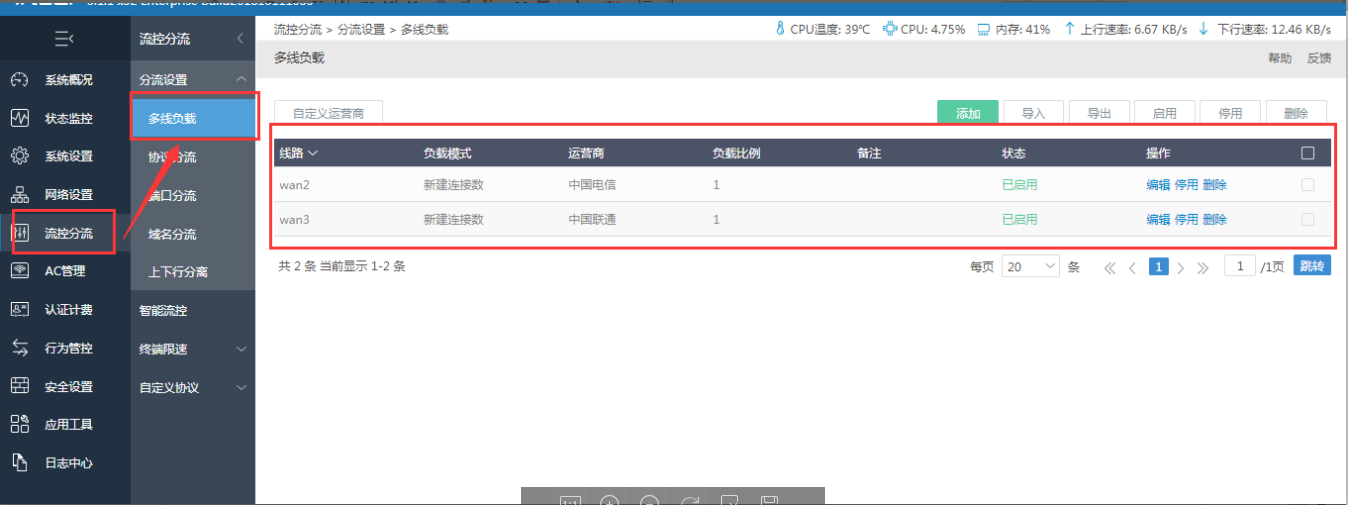Viewport: 1348px width, 505px height.
Task: Click the 跳转 page jump button
Action: point(1312,265)
